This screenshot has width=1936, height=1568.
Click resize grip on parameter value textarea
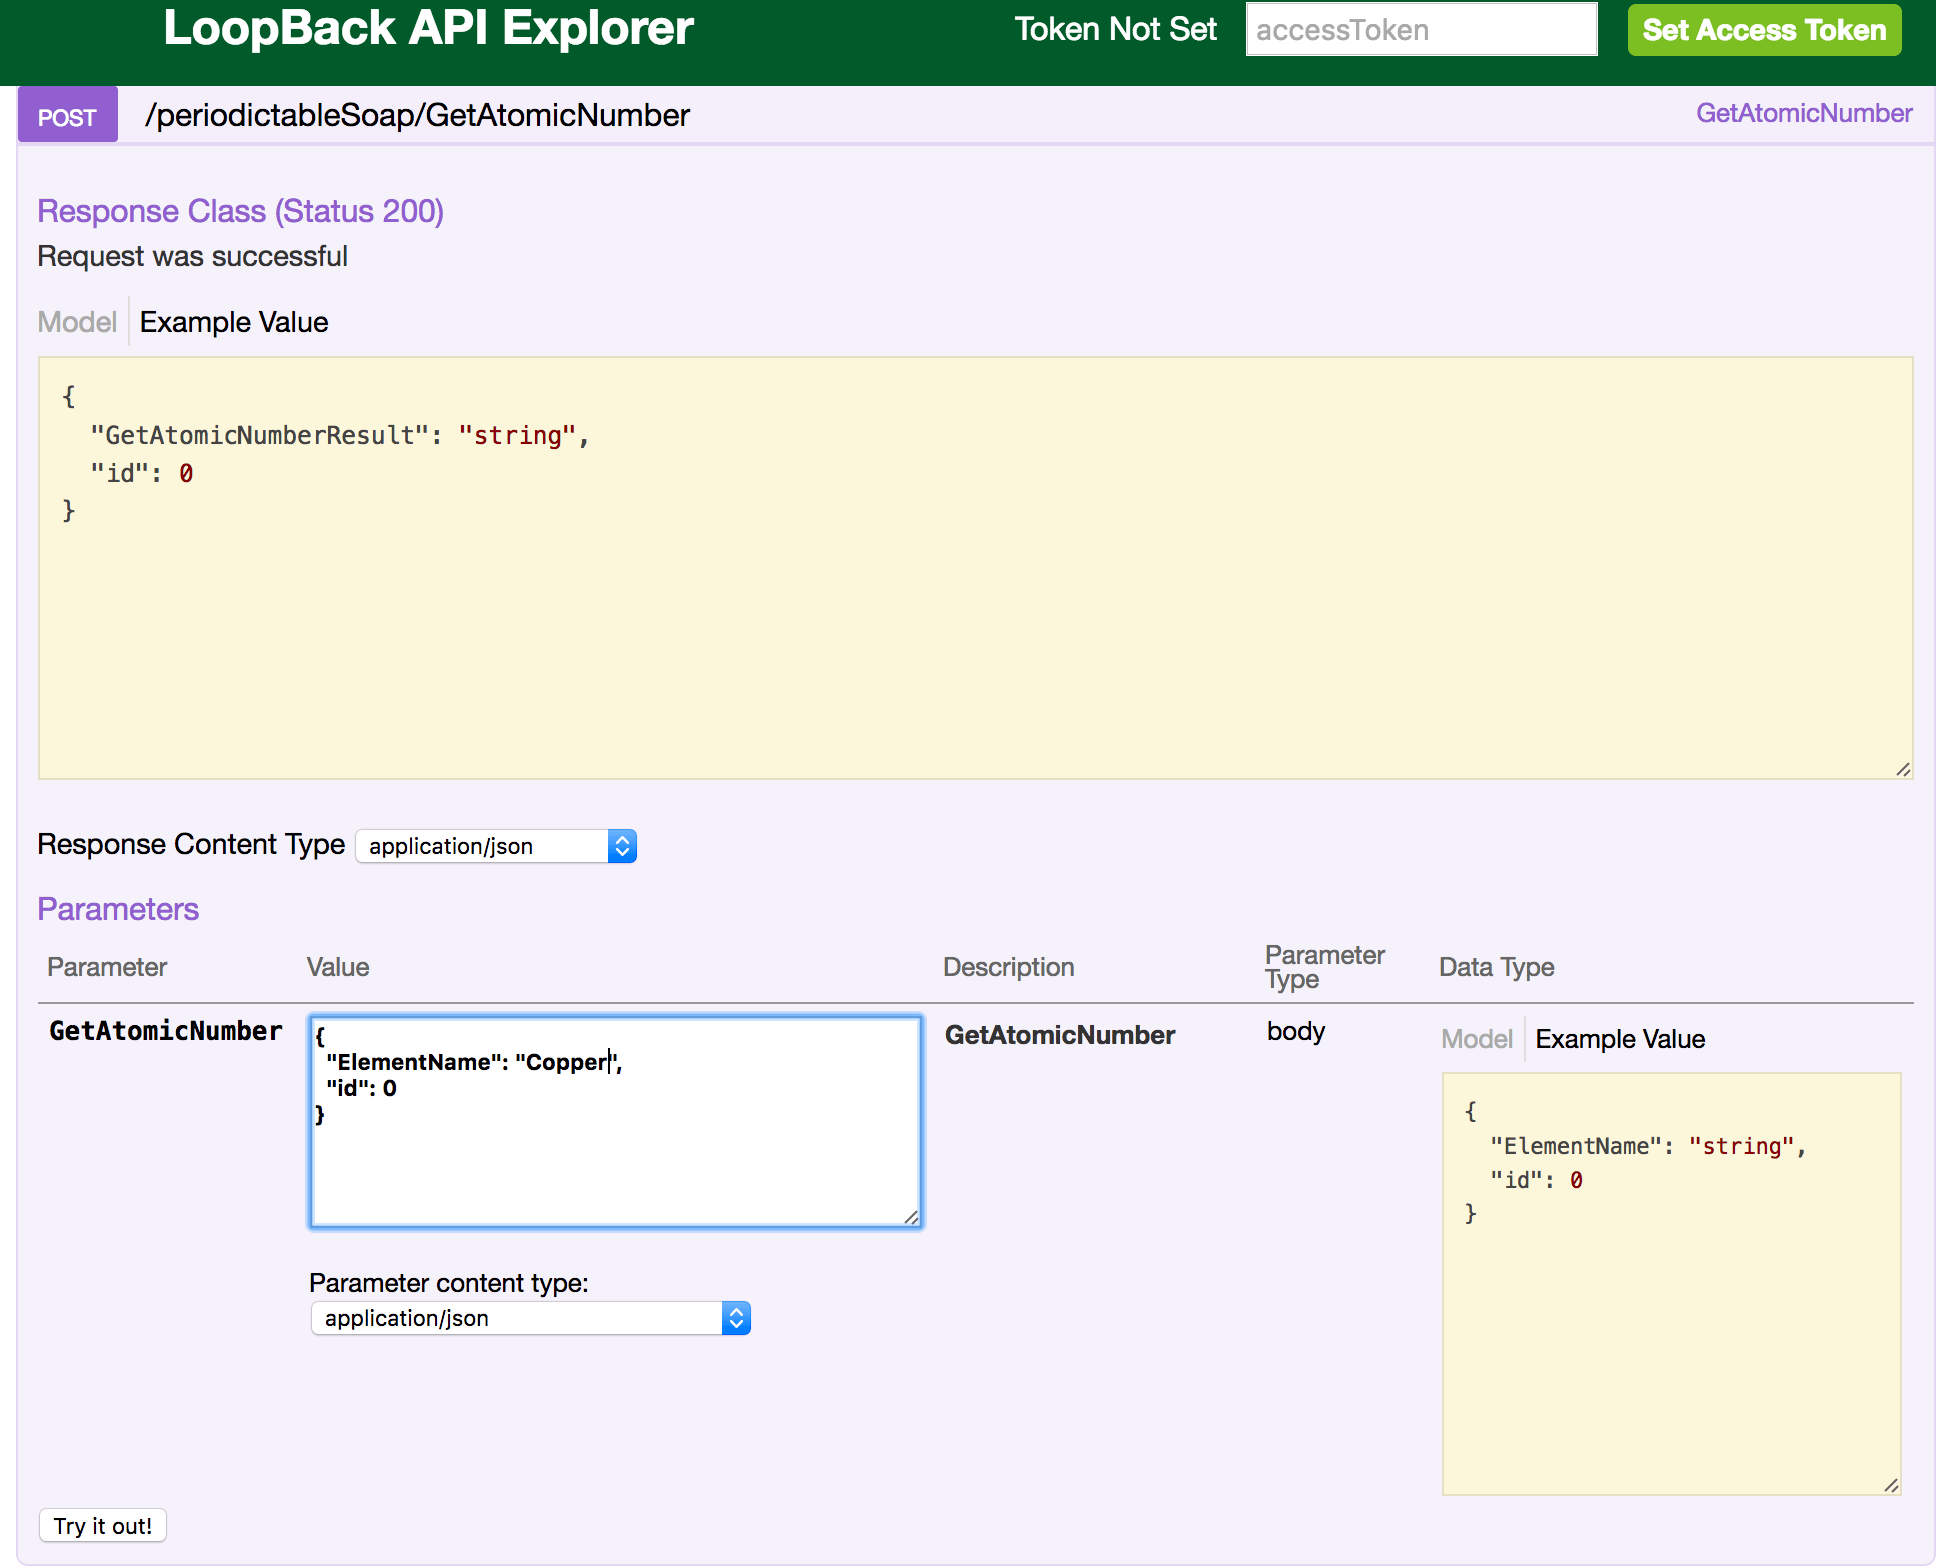(910, 1218)
